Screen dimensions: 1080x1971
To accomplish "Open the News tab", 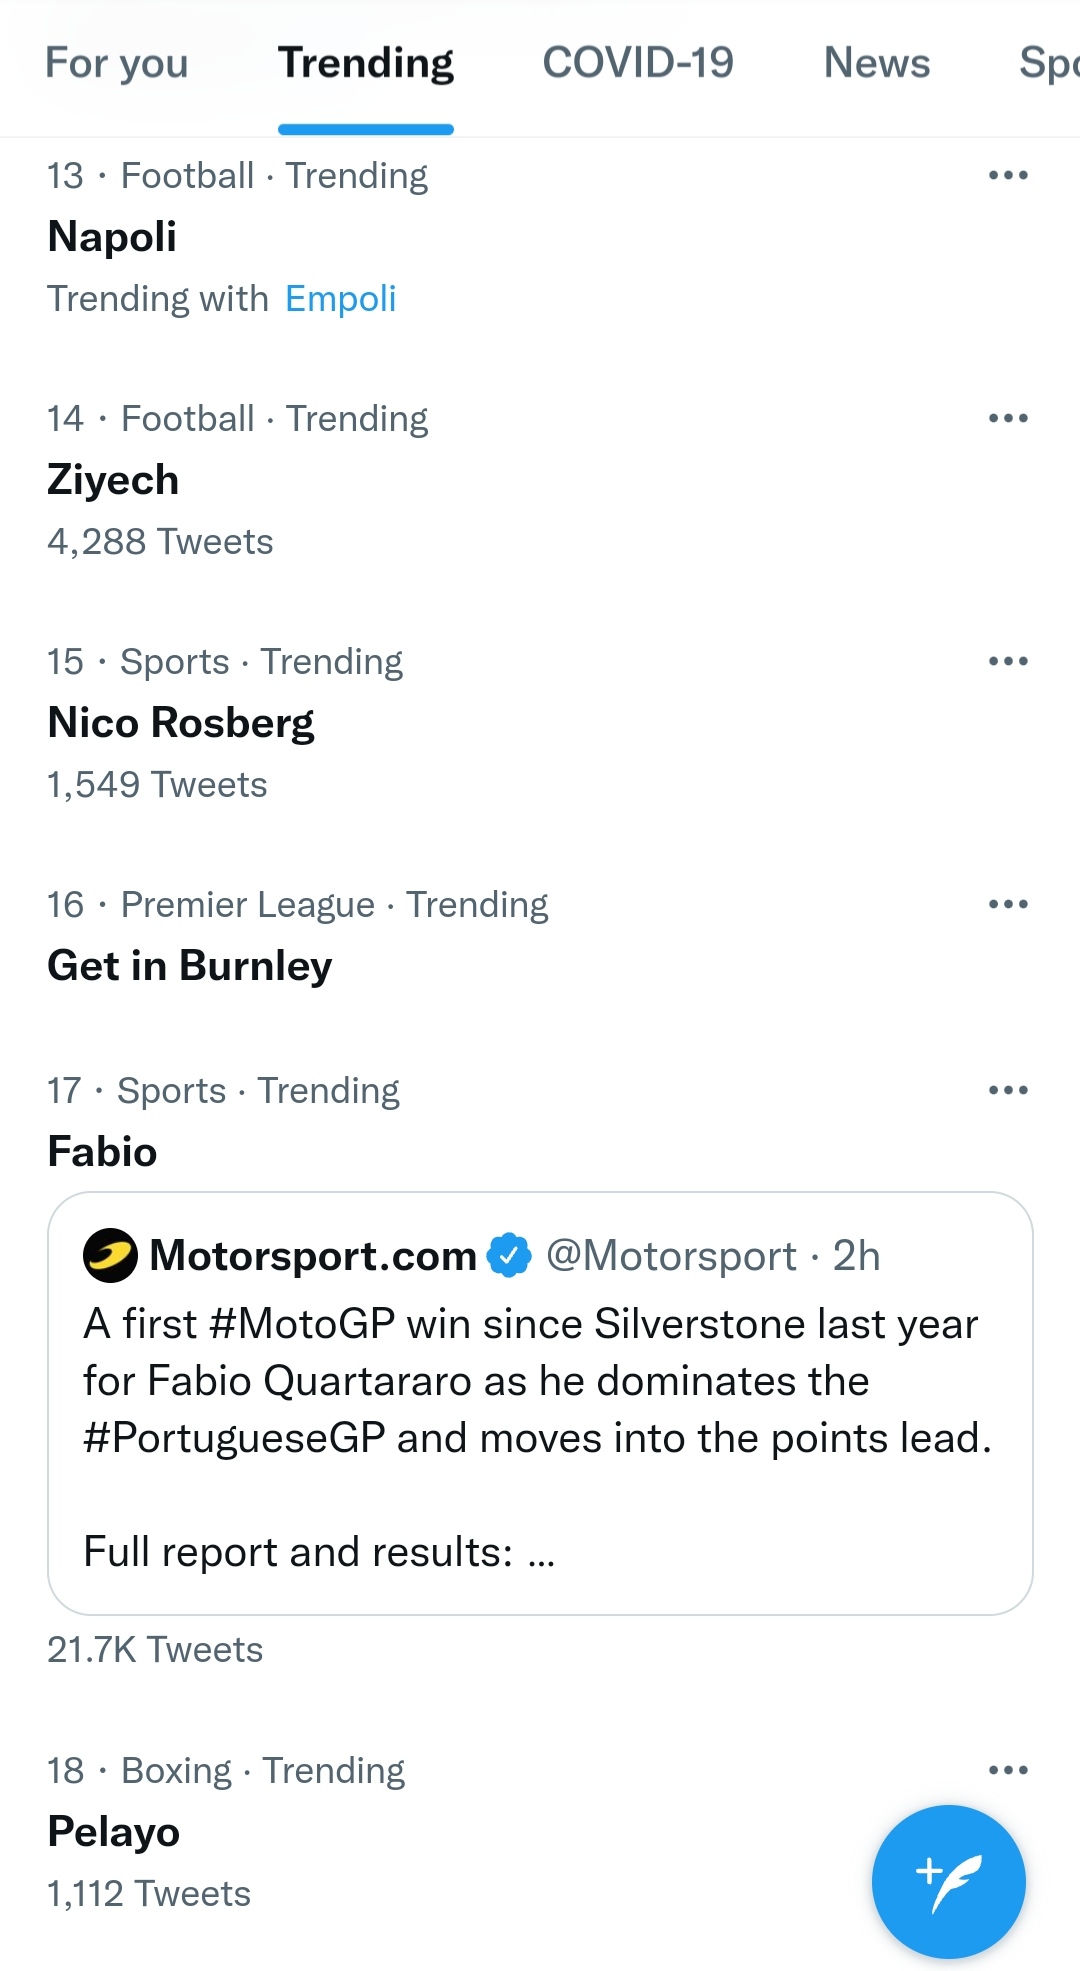I will (x=876, y=64).
